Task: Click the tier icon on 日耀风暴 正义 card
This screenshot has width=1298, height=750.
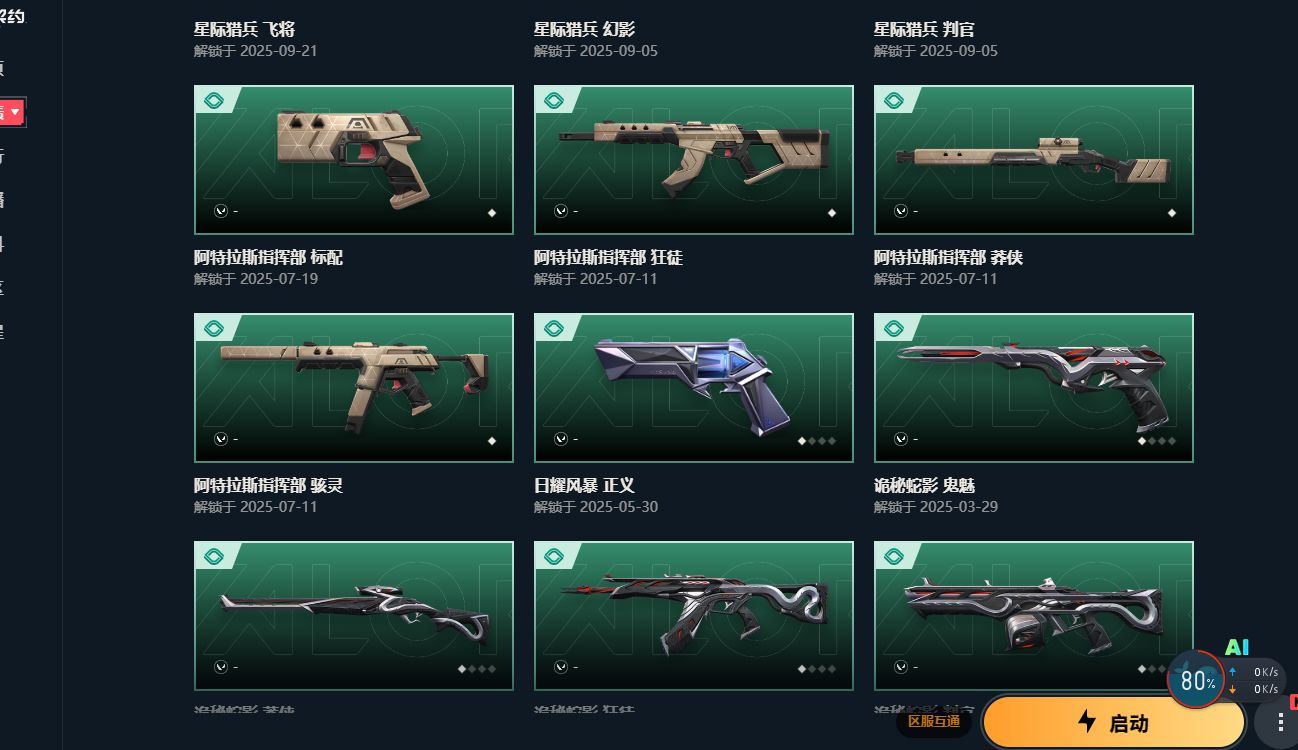Action: [x=553, y=328]
